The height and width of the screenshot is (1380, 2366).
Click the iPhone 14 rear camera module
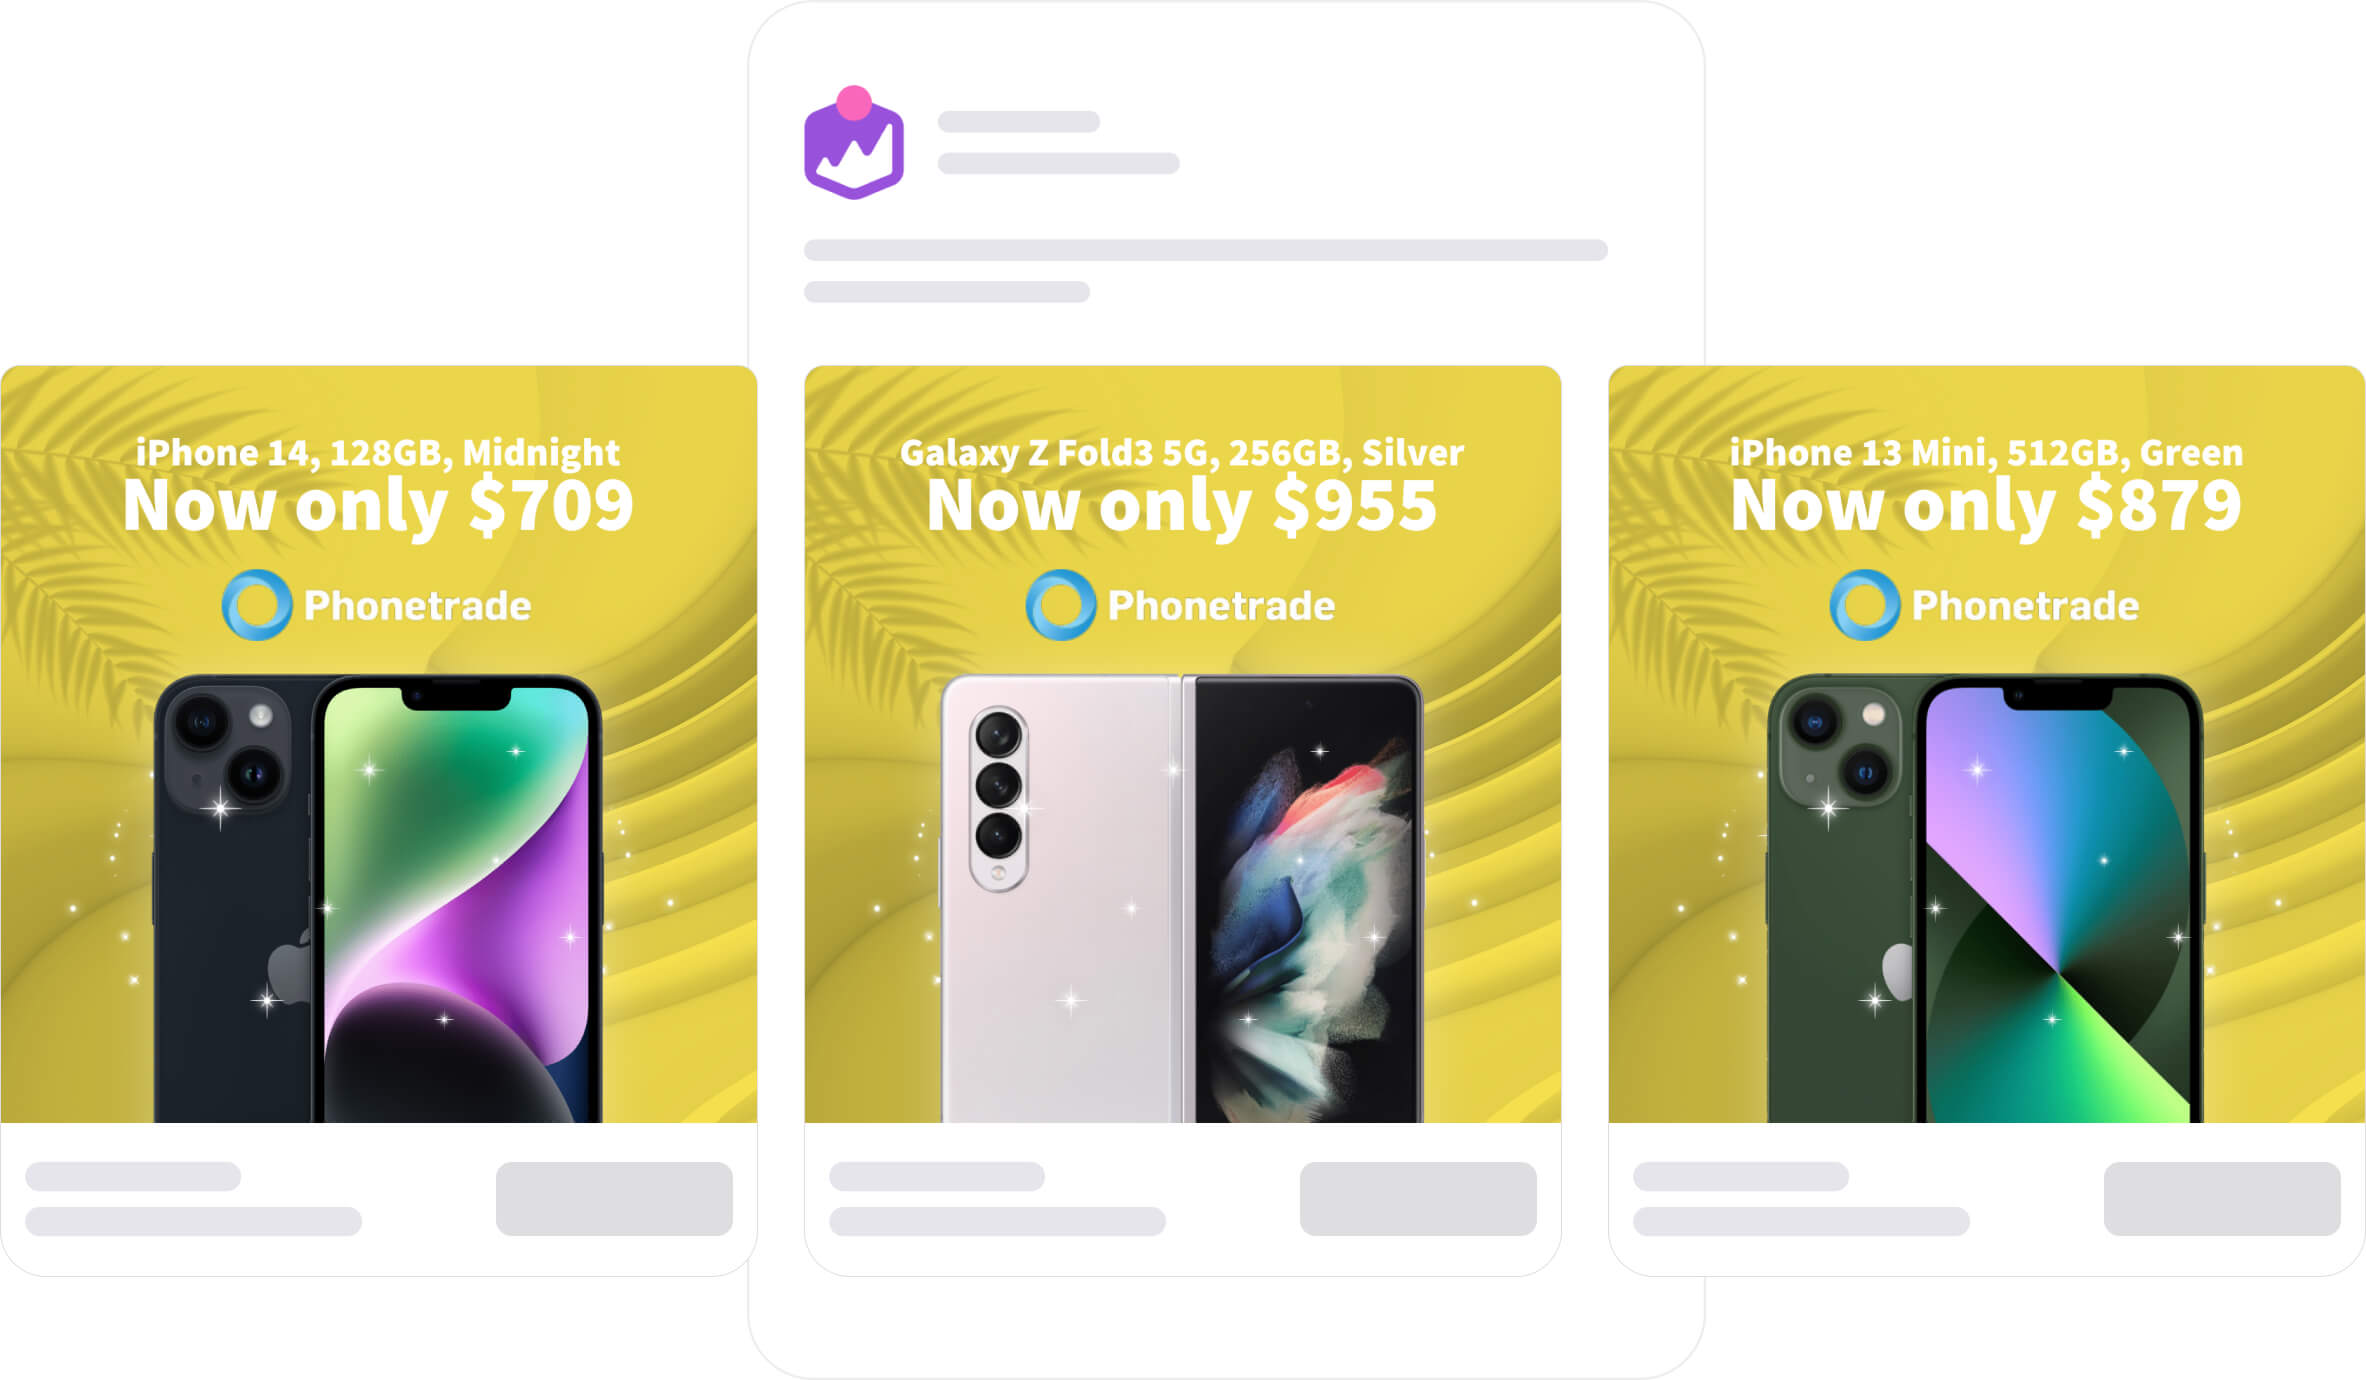click(x=228, y=748)
